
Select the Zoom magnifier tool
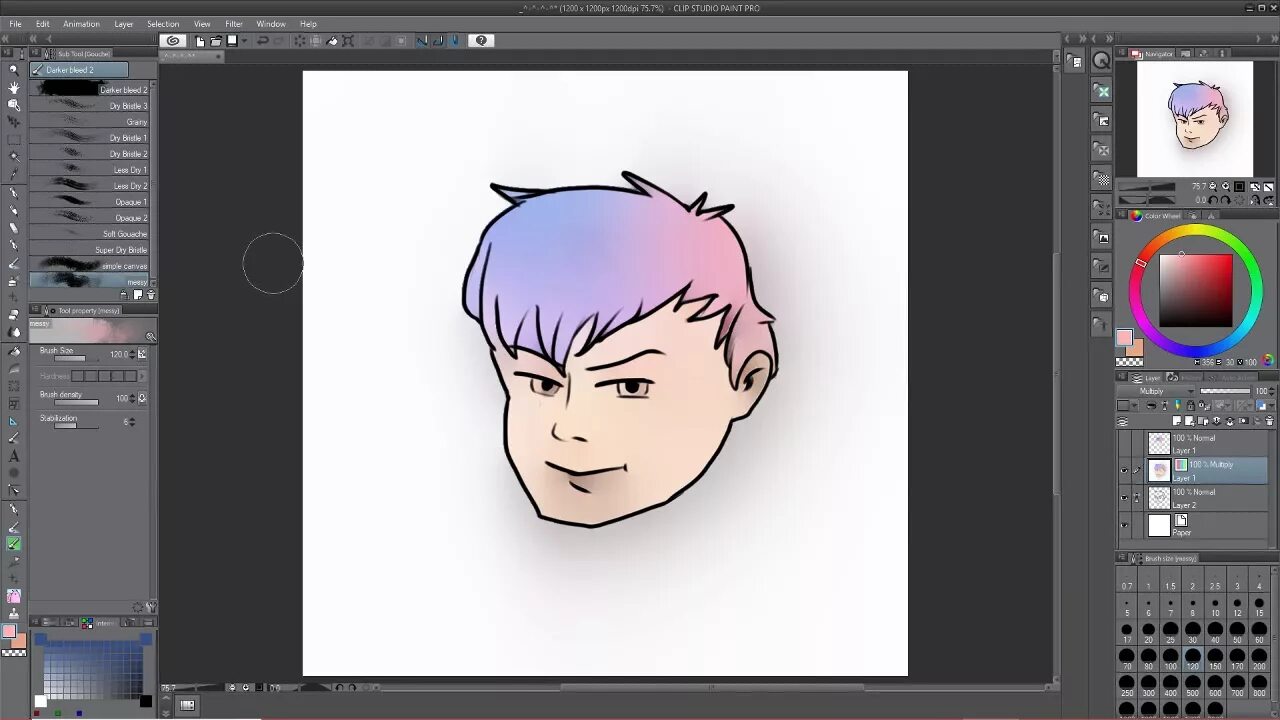click(x=13, y=70)
